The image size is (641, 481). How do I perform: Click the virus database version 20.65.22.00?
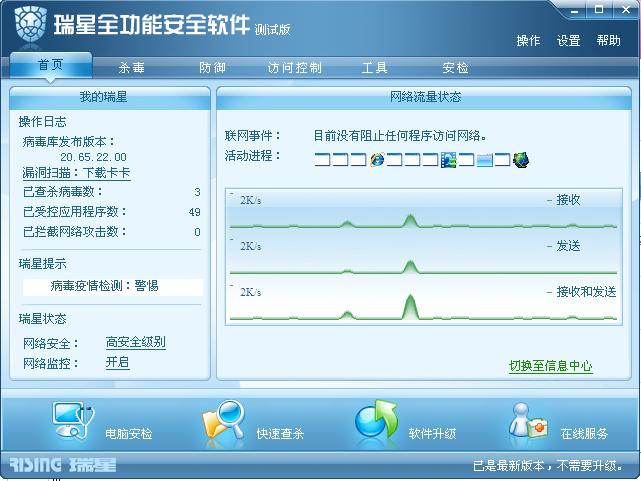[94, 157]
